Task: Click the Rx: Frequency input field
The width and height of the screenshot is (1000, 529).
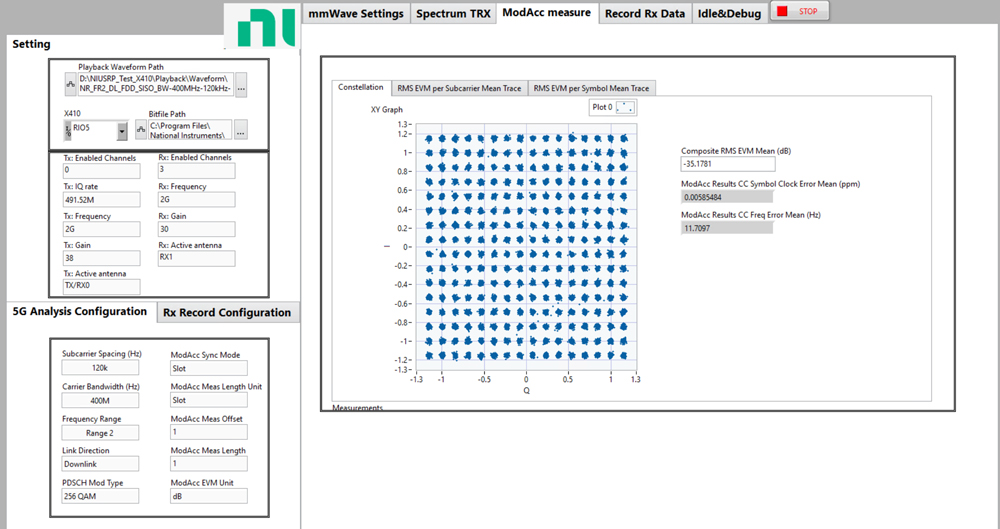Action: (x=196, y=199)
